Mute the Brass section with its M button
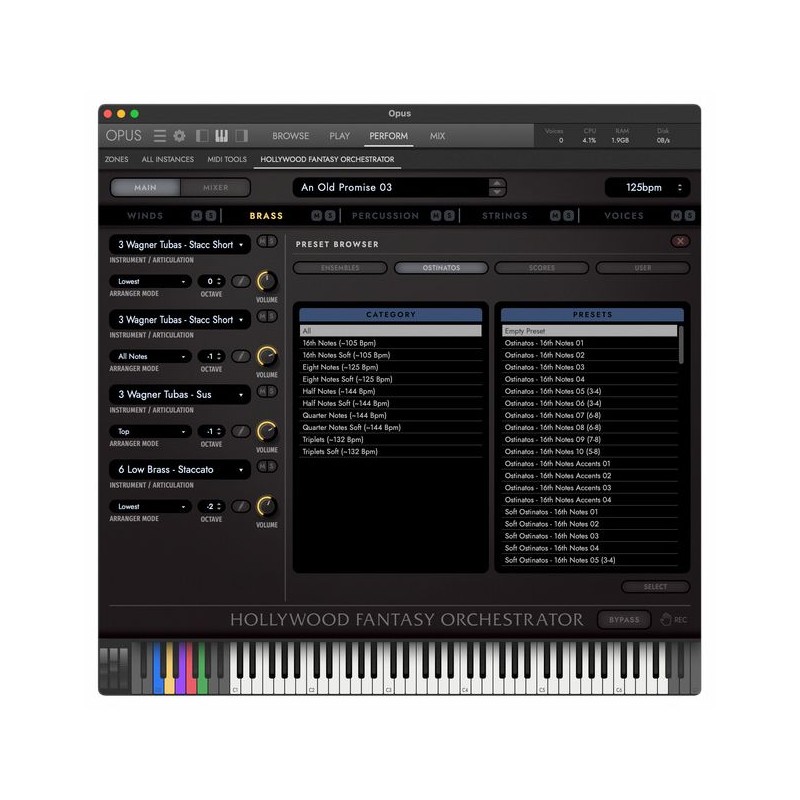 317,214
